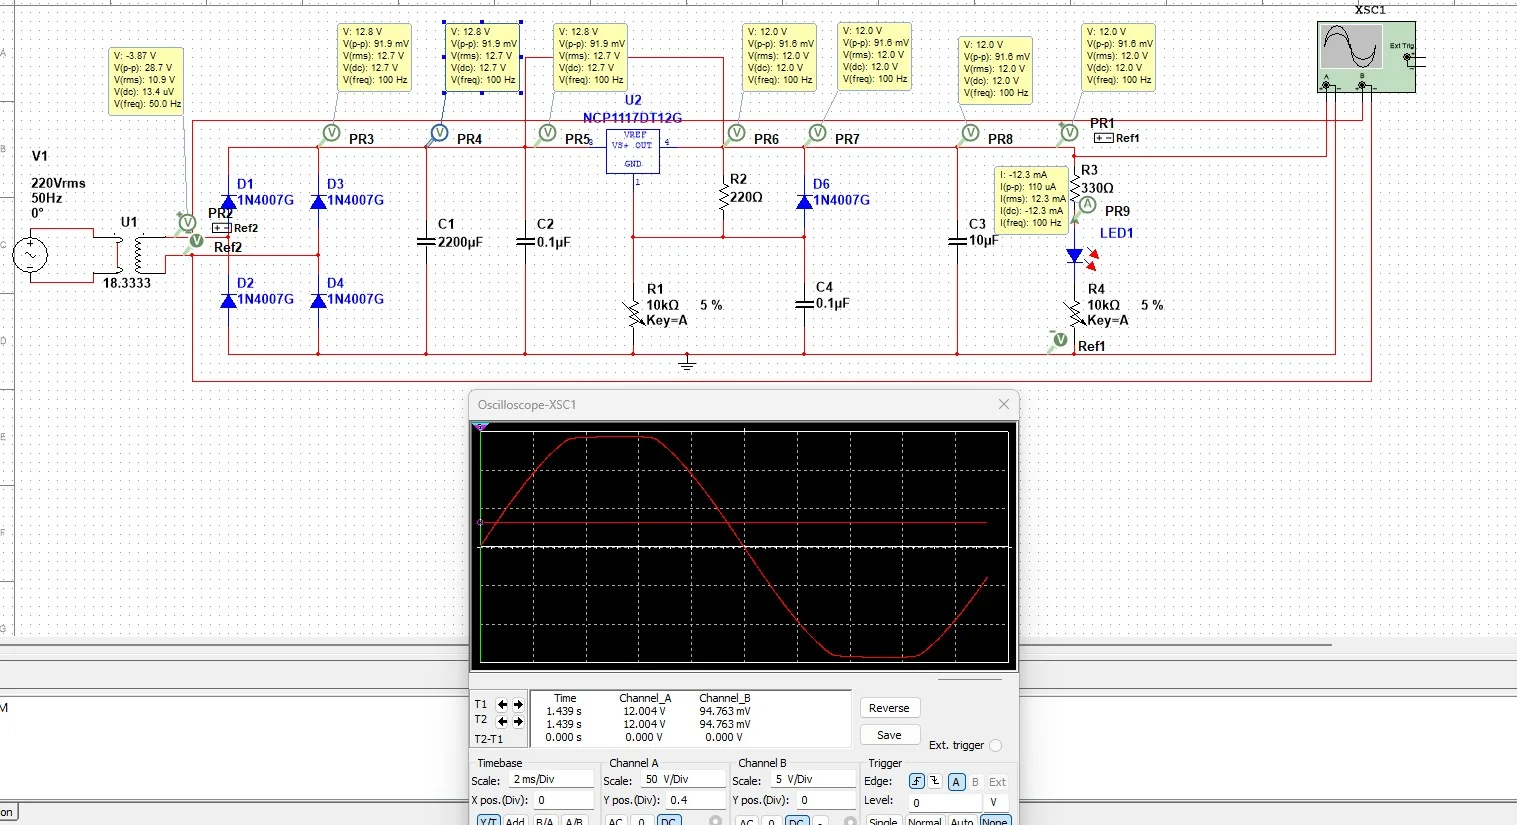Select potentiometer R4 10kΩ
1517x825 pixels.
(x=1075, y=313)
